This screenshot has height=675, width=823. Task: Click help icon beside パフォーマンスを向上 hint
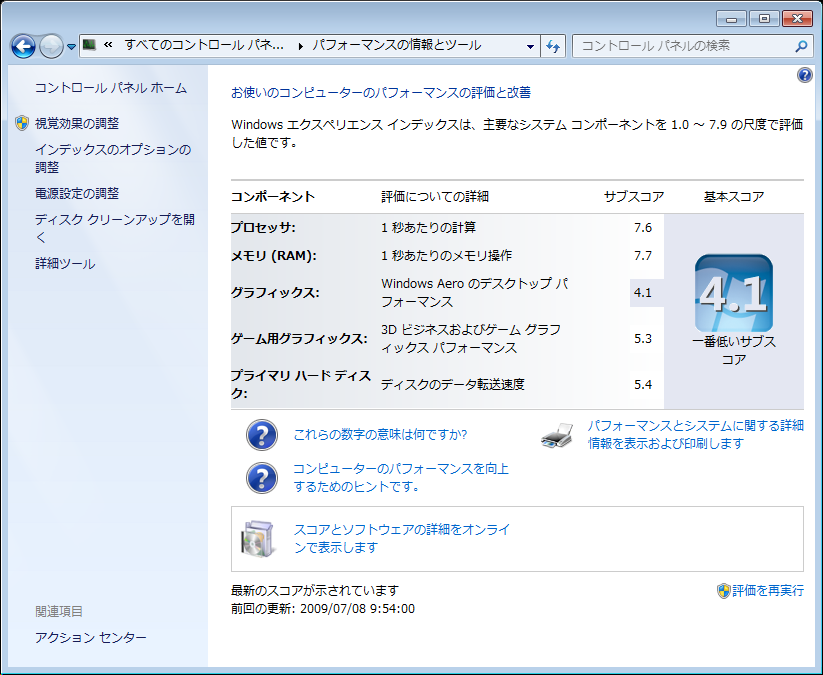tap(262, 478)
